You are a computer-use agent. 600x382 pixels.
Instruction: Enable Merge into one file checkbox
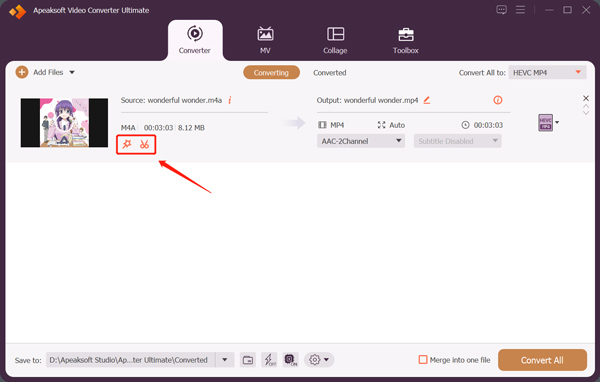coord(423,360)
